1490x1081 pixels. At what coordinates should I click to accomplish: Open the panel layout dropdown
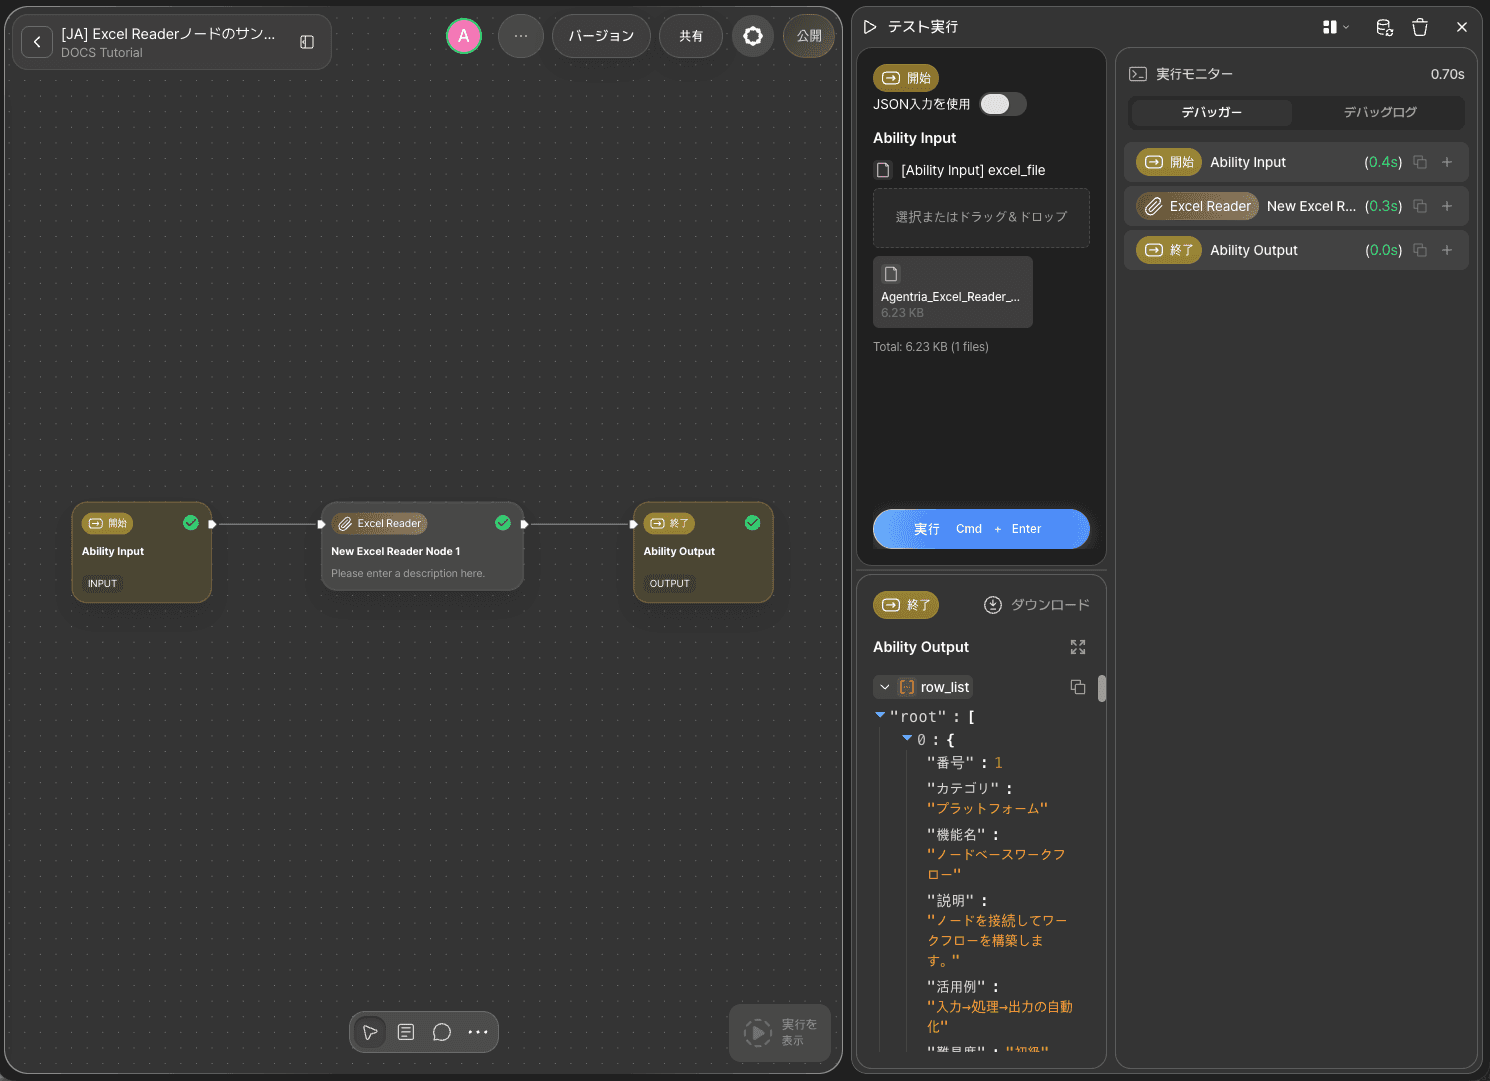pyautogui.click(x=1336, y=27)
